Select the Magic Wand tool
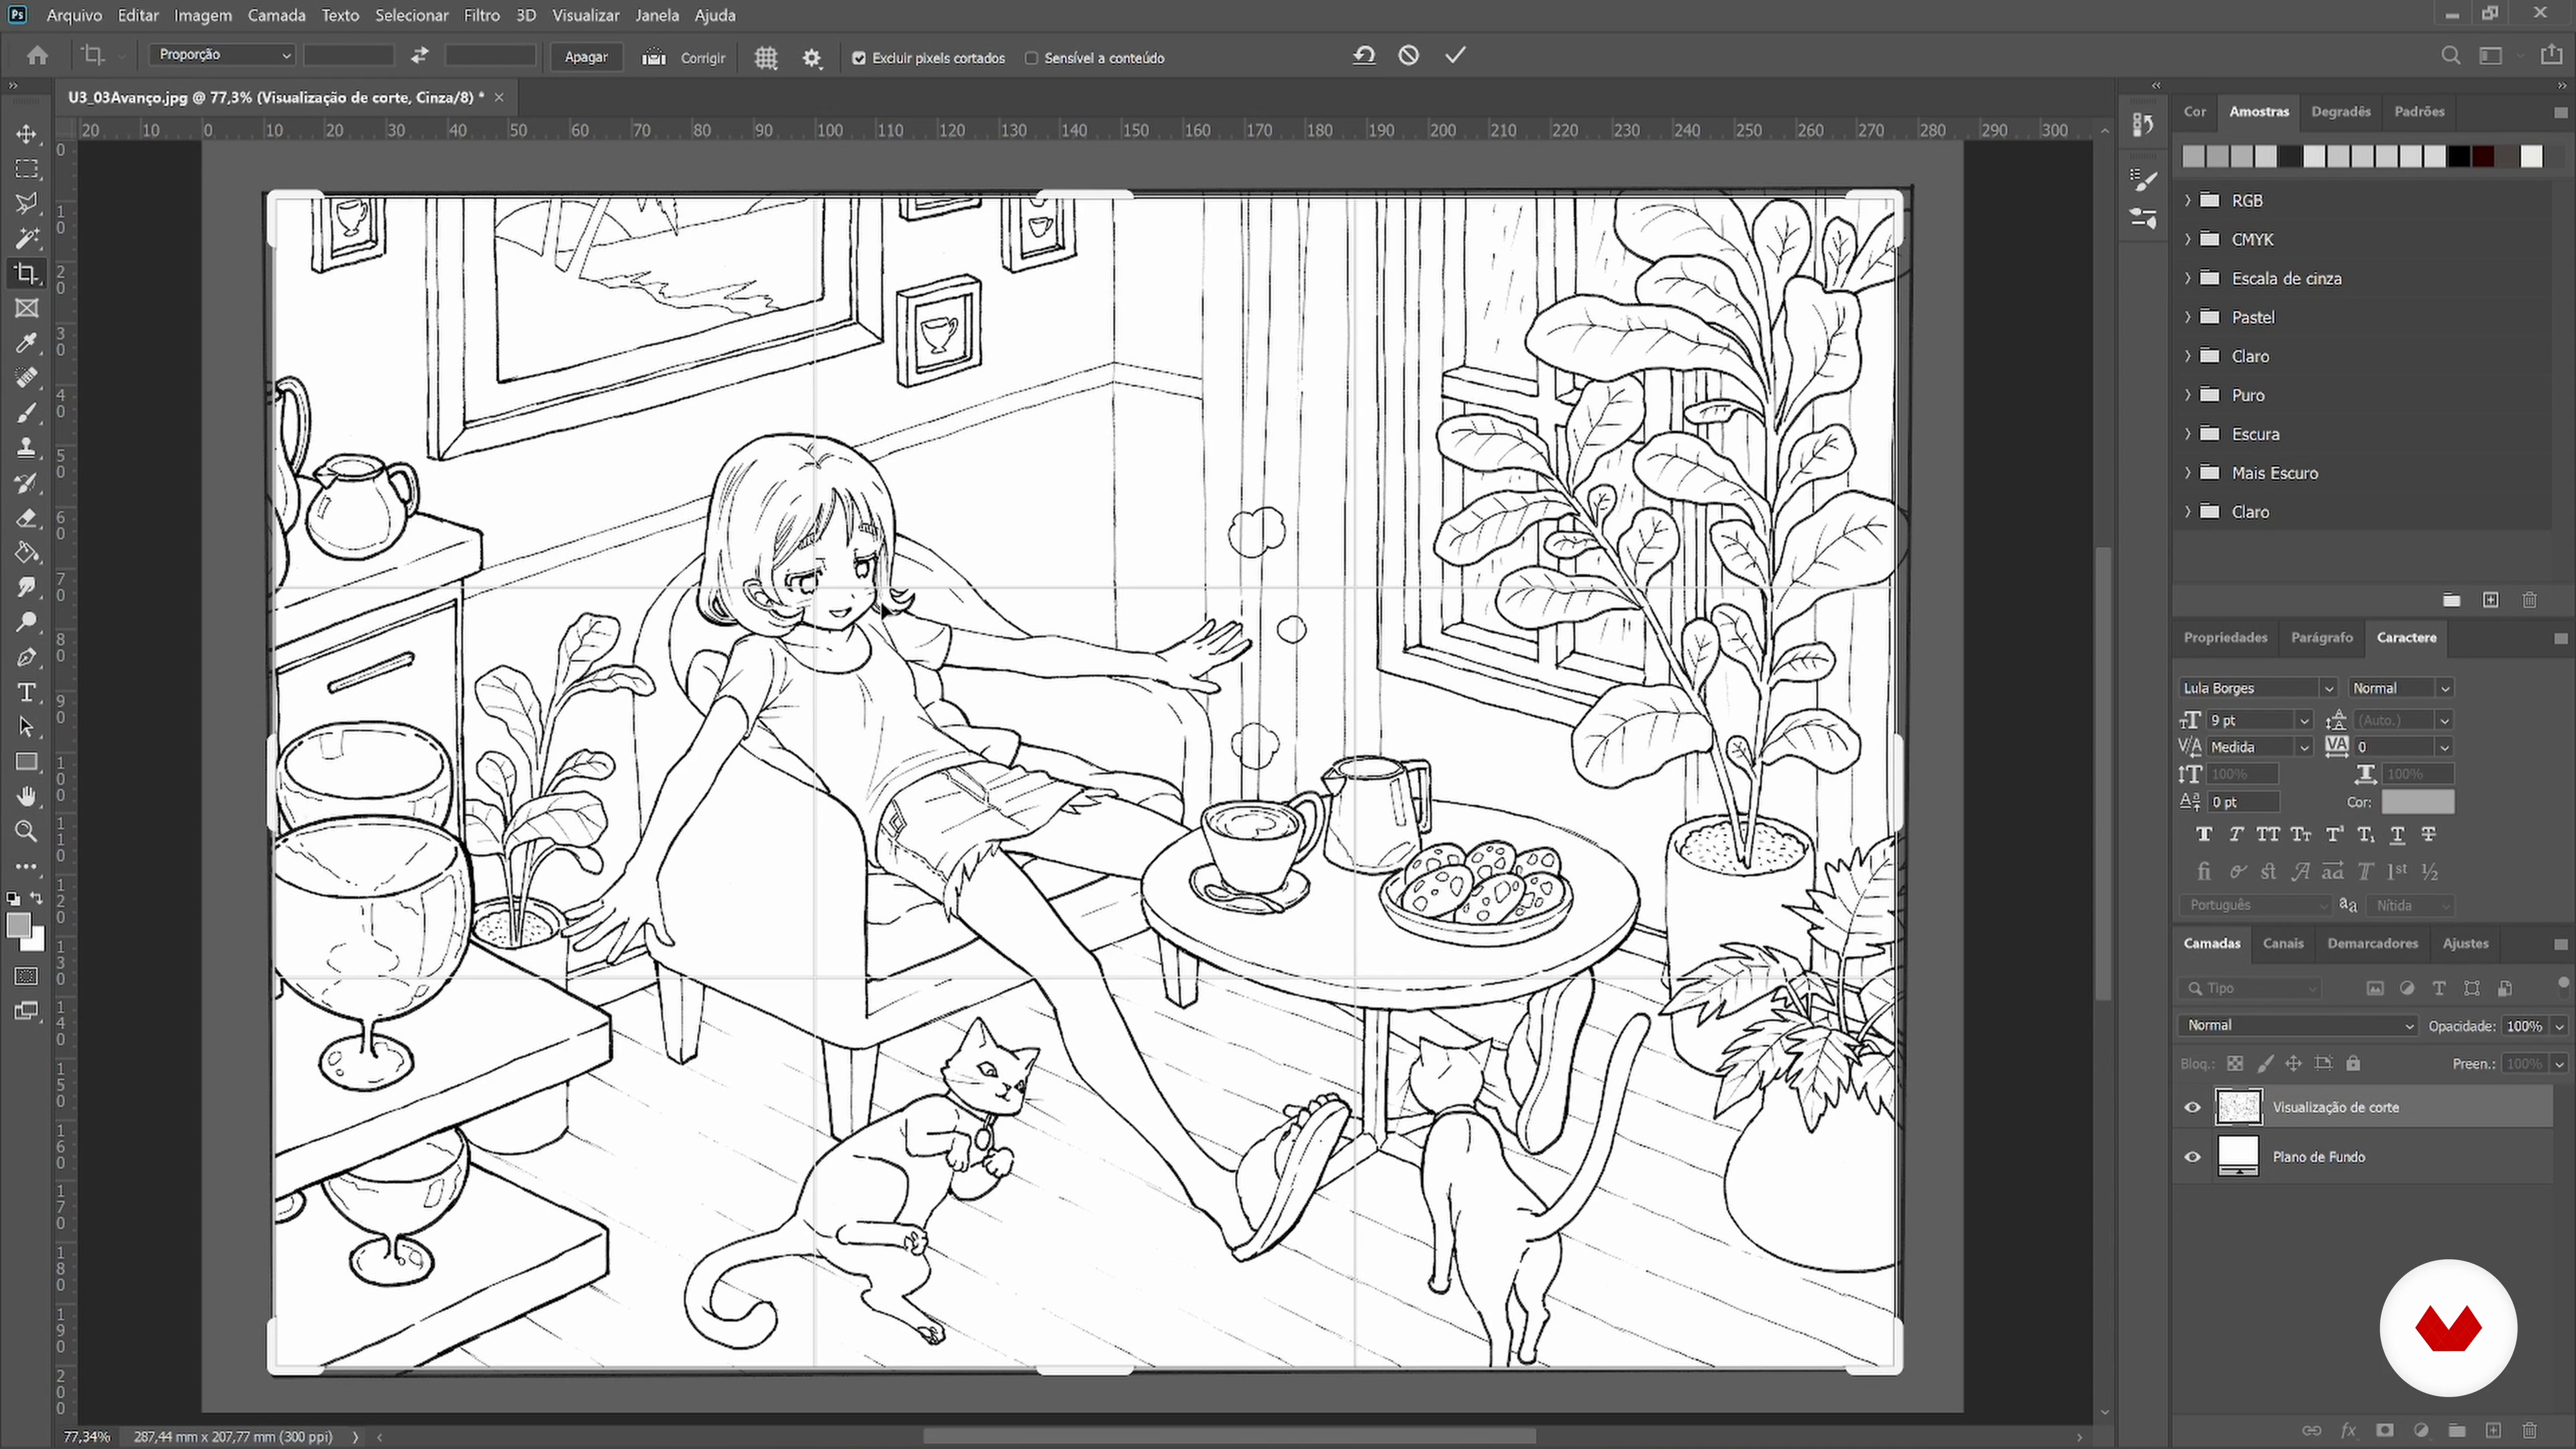 [27, 238]
